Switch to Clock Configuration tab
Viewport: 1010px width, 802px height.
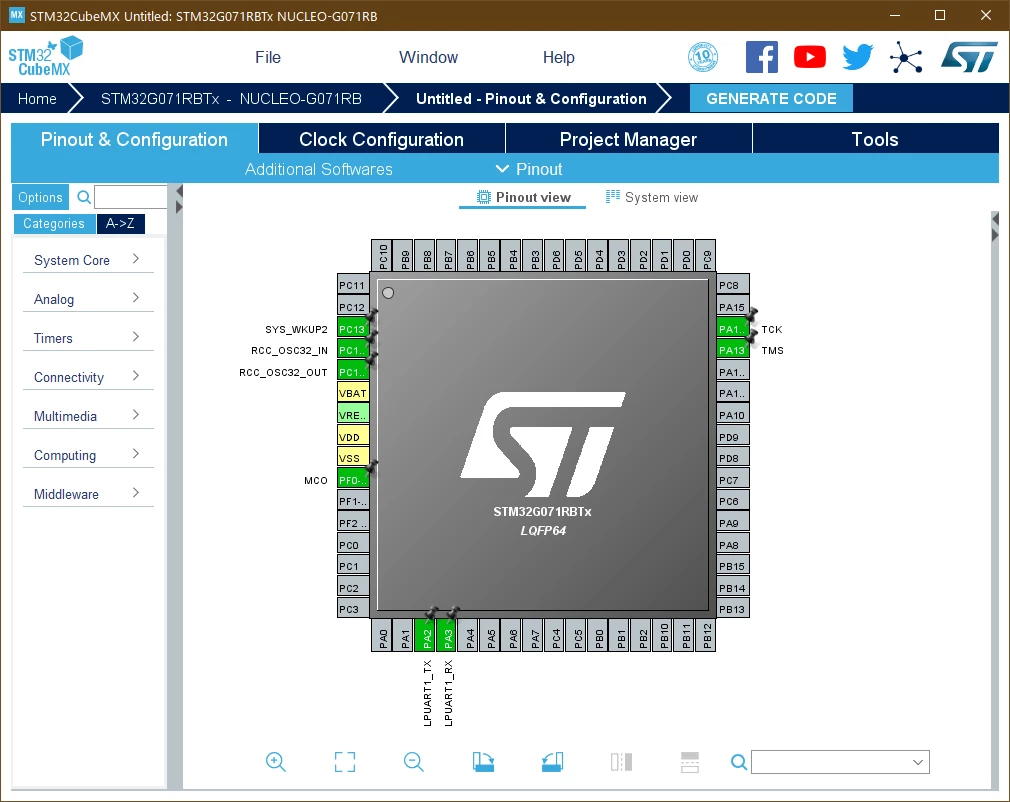(x=381, y=139)
